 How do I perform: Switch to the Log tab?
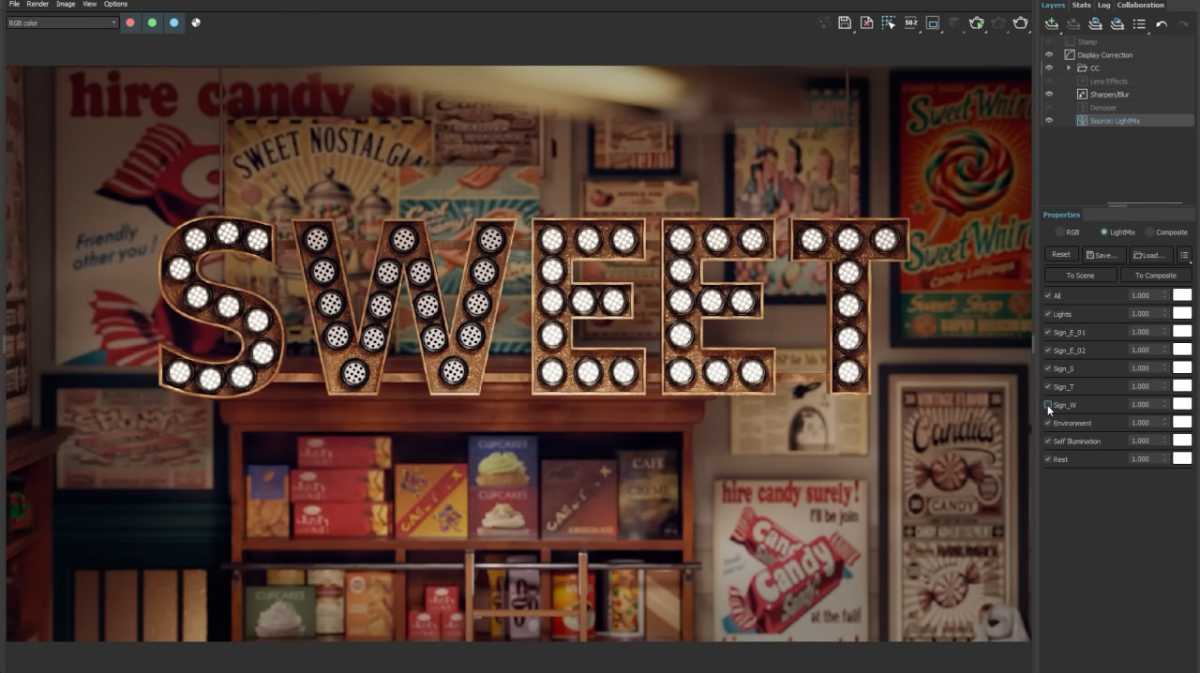point(1104,5)
